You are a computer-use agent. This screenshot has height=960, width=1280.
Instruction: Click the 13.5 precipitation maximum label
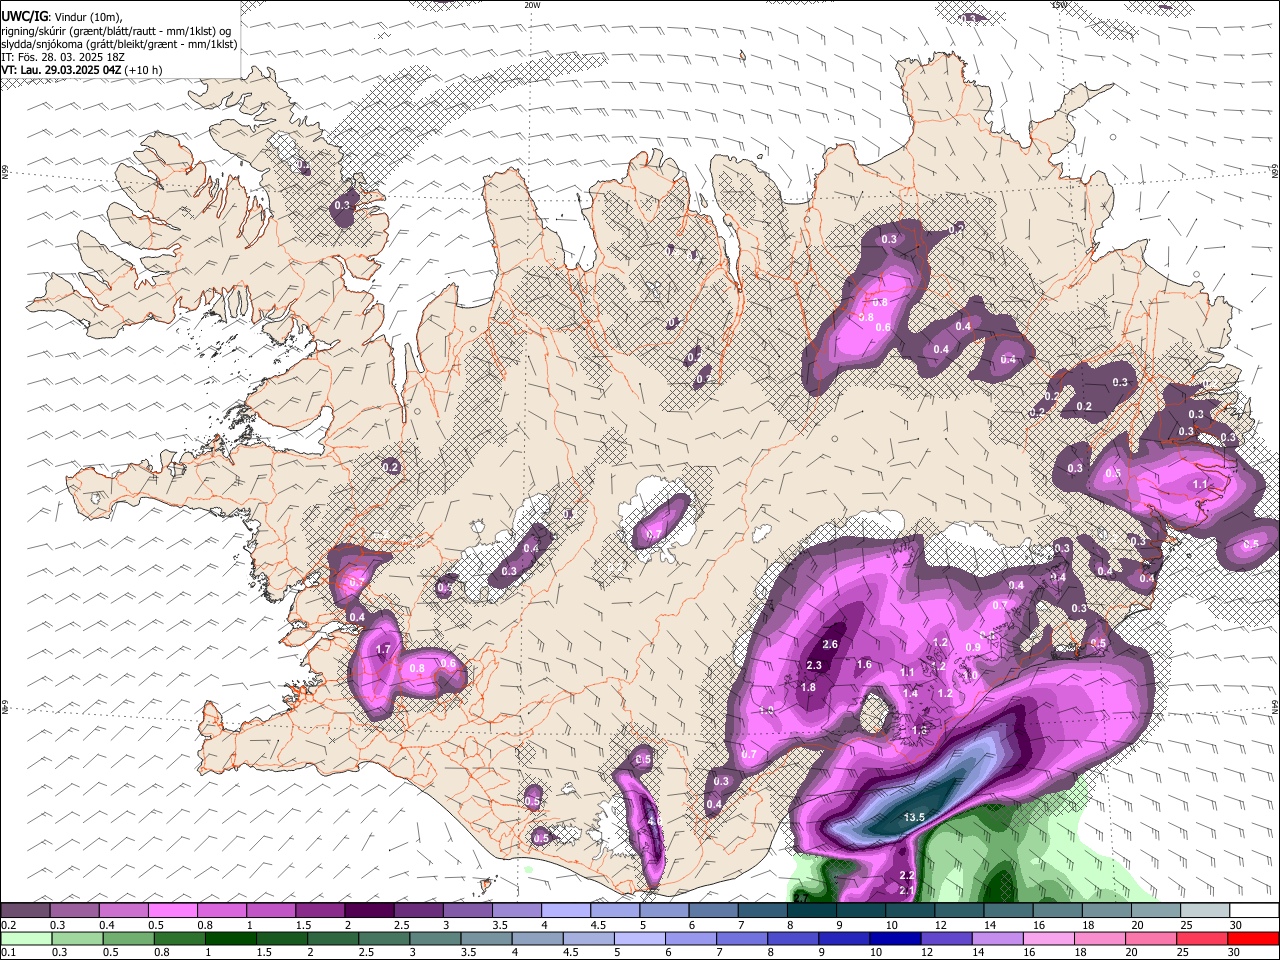click(914, 818)
